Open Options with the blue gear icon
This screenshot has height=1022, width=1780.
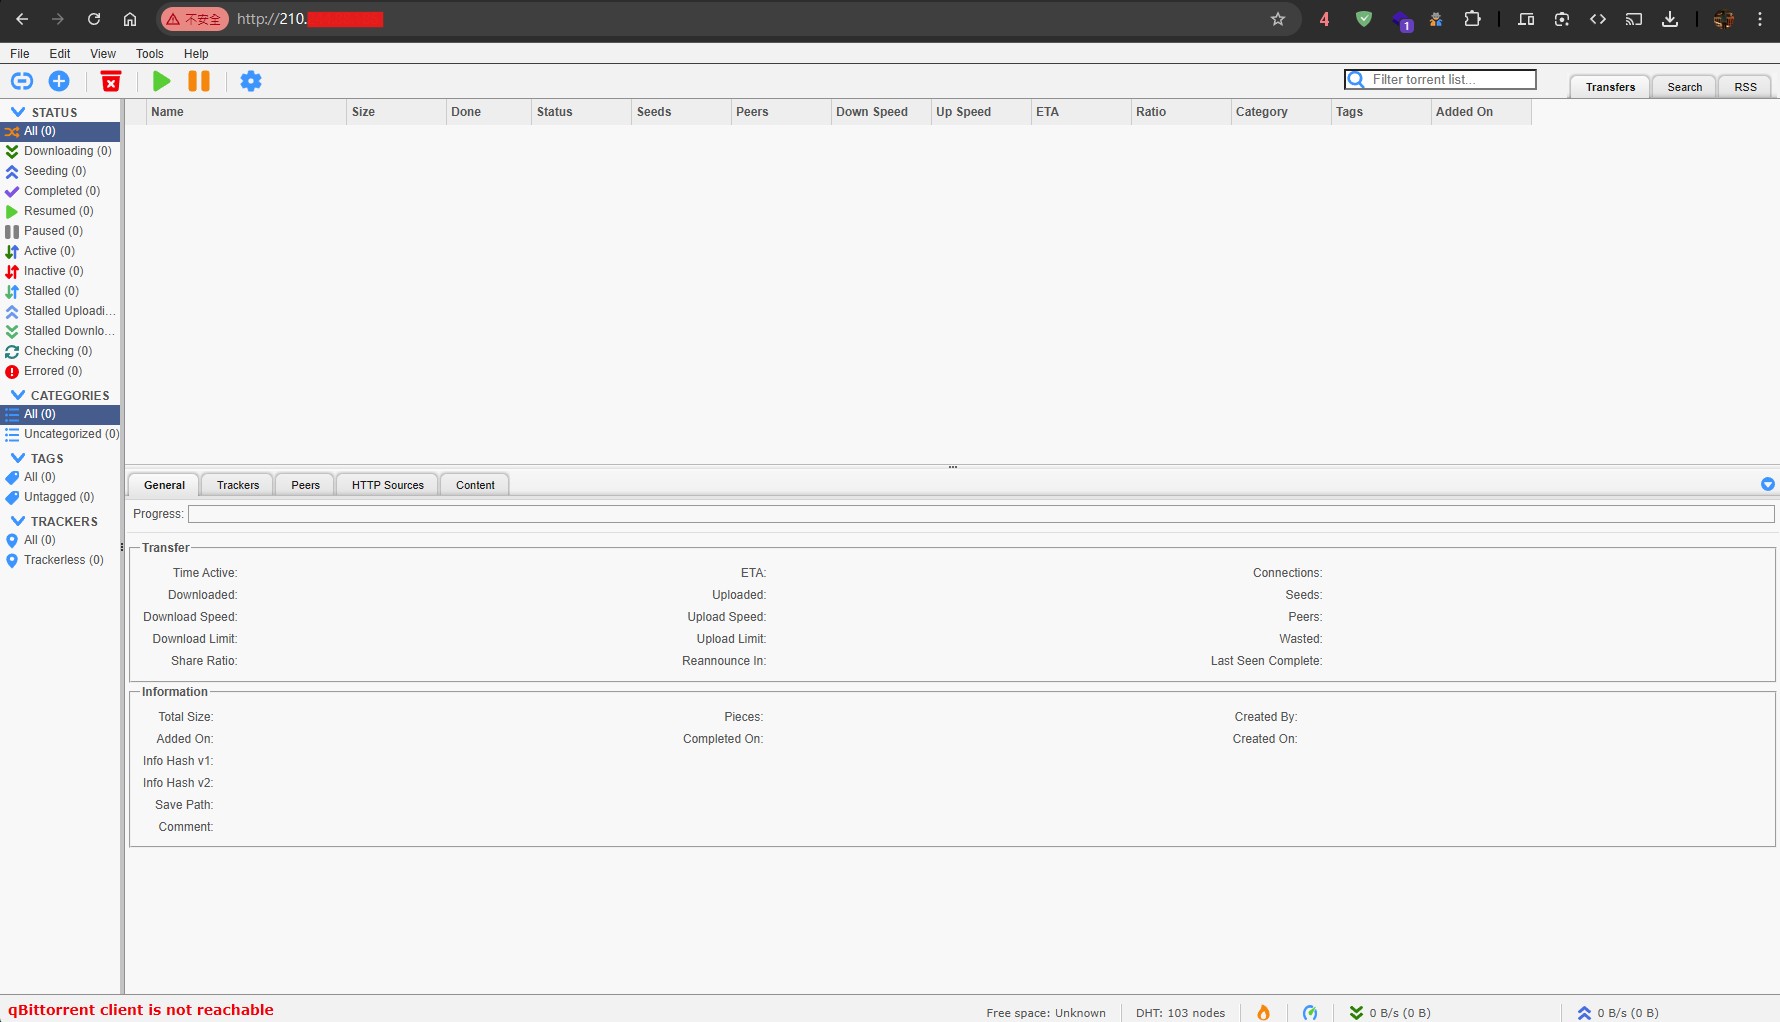point(251,81)
